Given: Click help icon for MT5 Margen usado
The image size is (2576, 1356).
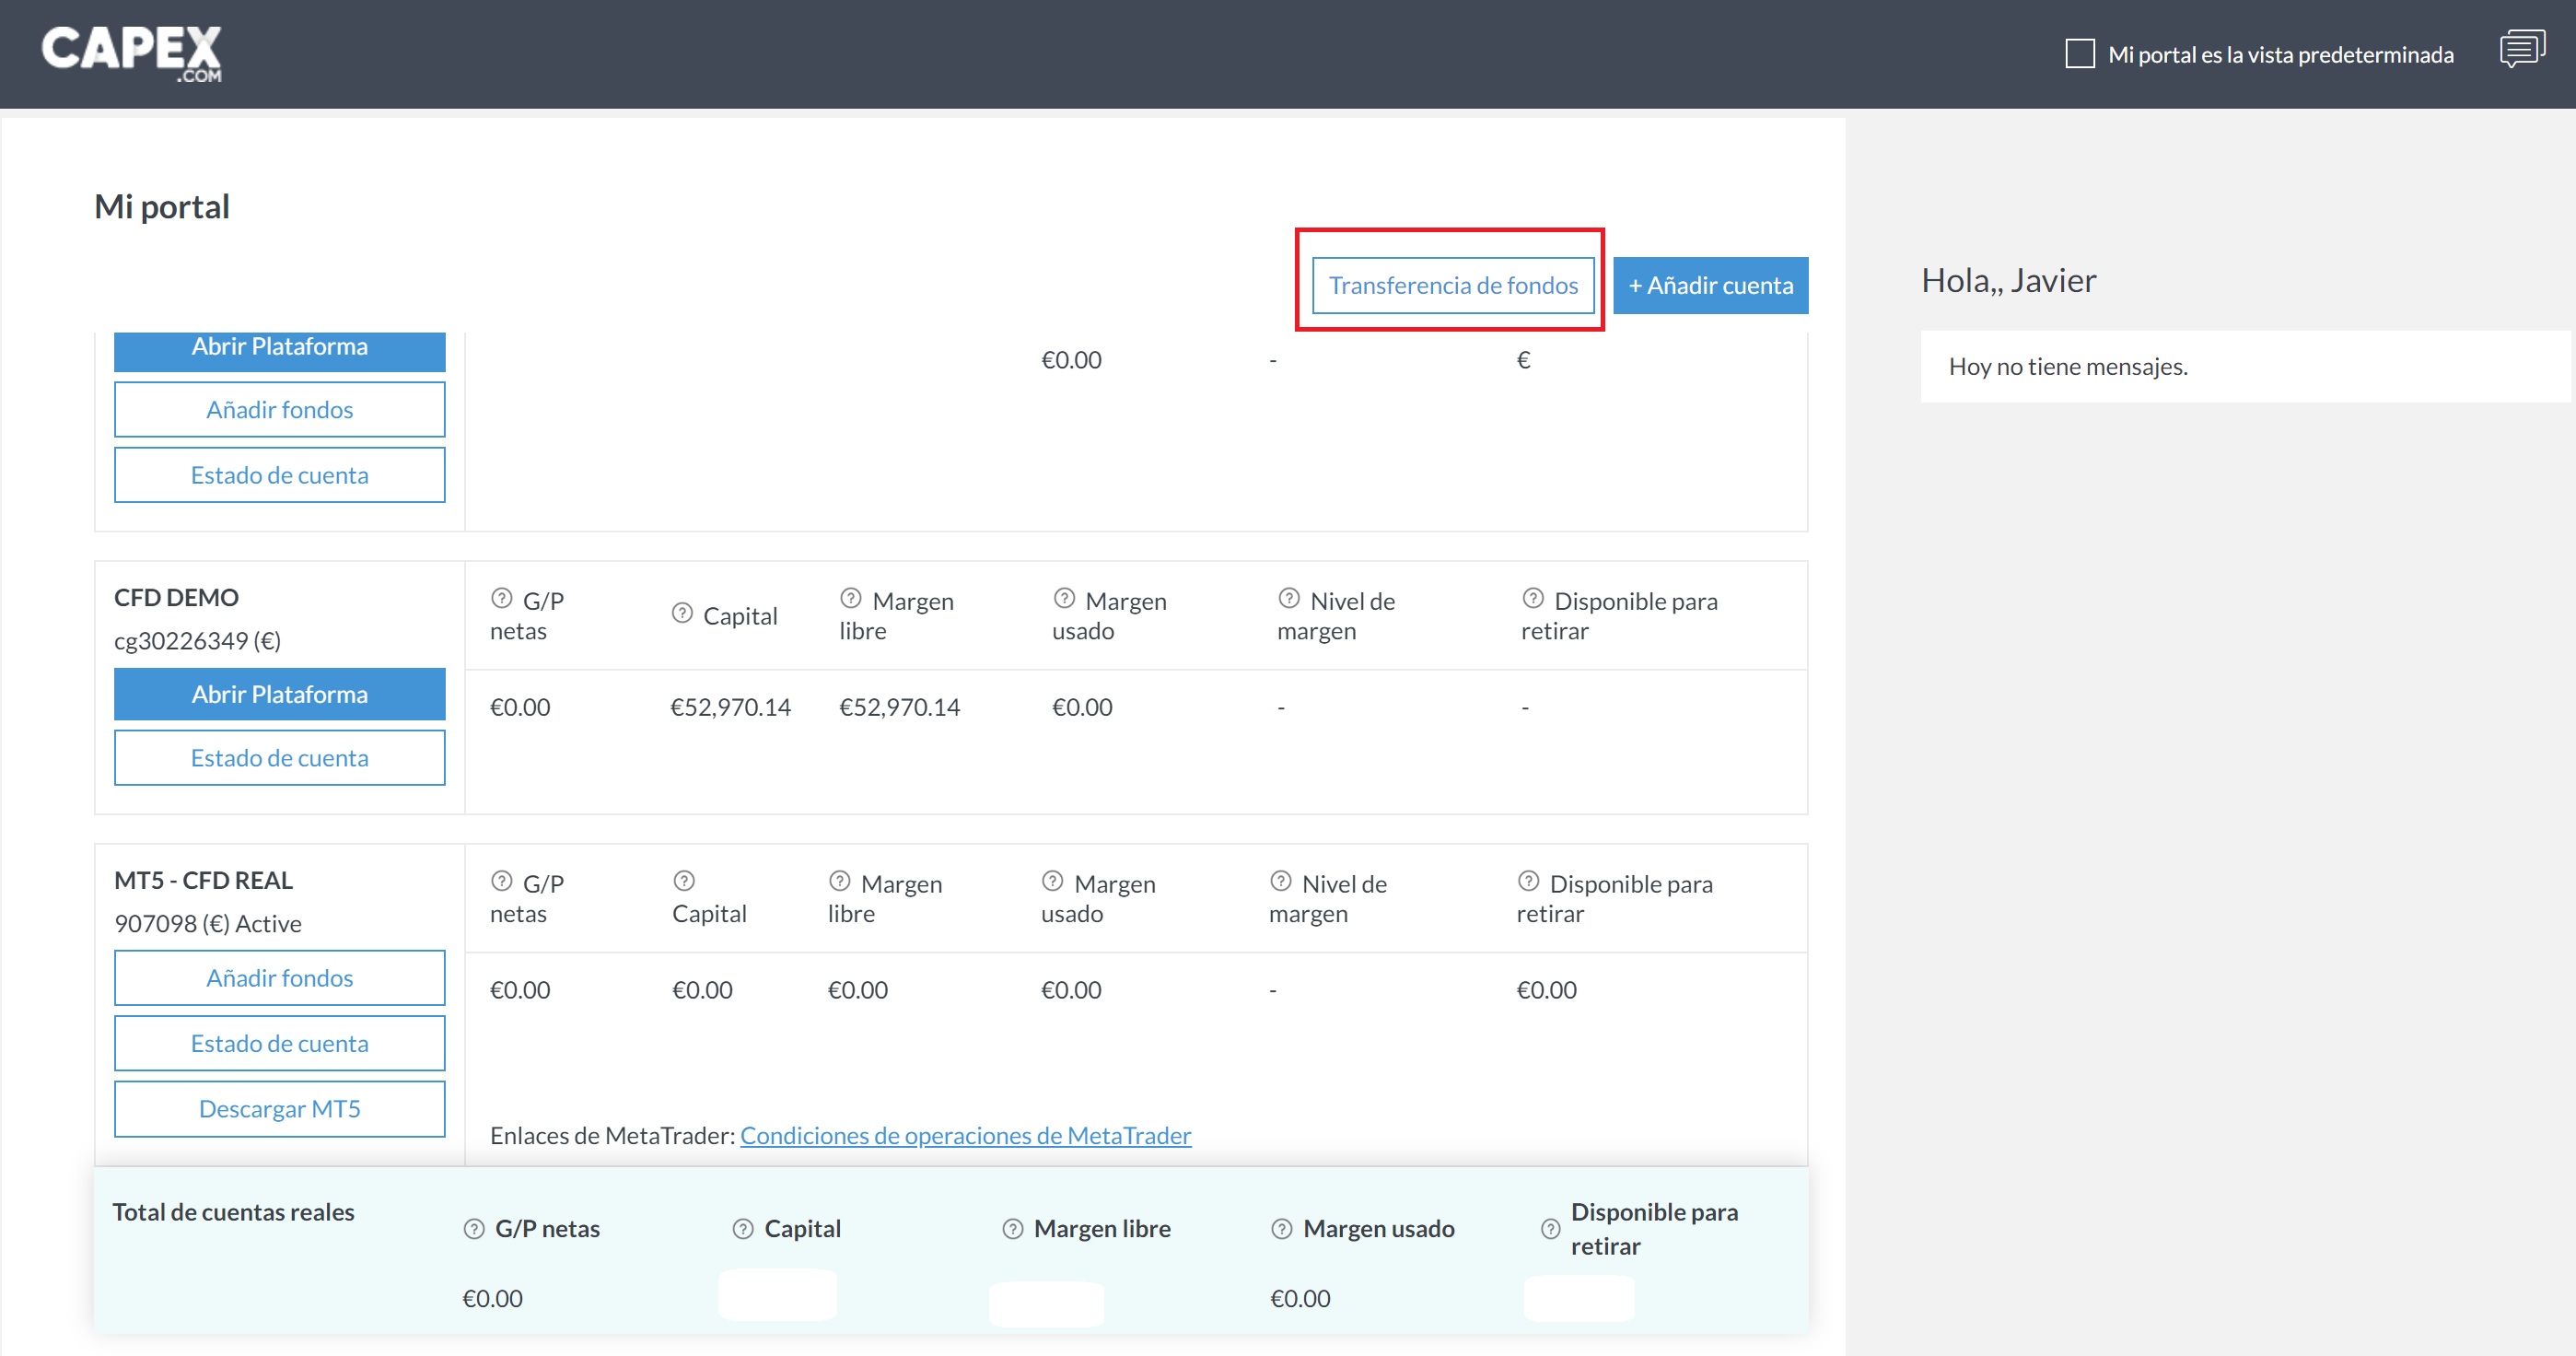Looking at the screenshot, I should click(x=1052, y=881).
